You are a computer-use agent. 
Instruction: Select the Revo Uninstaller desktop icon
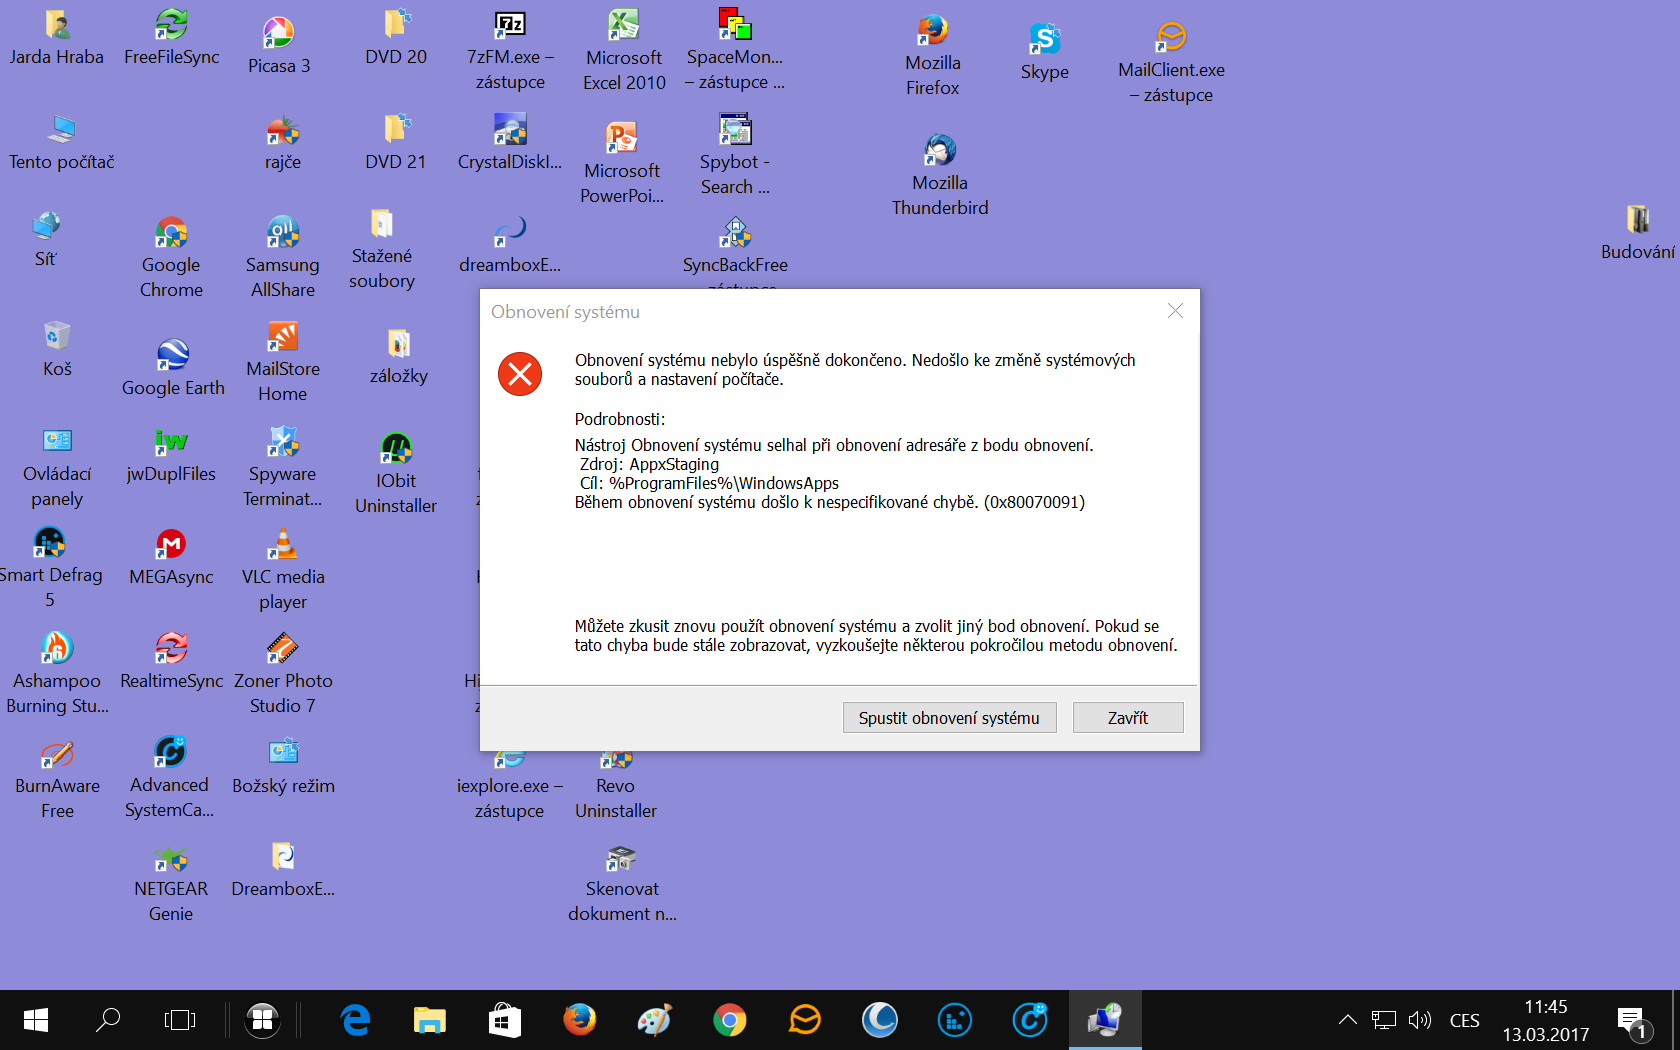point(616,786)
